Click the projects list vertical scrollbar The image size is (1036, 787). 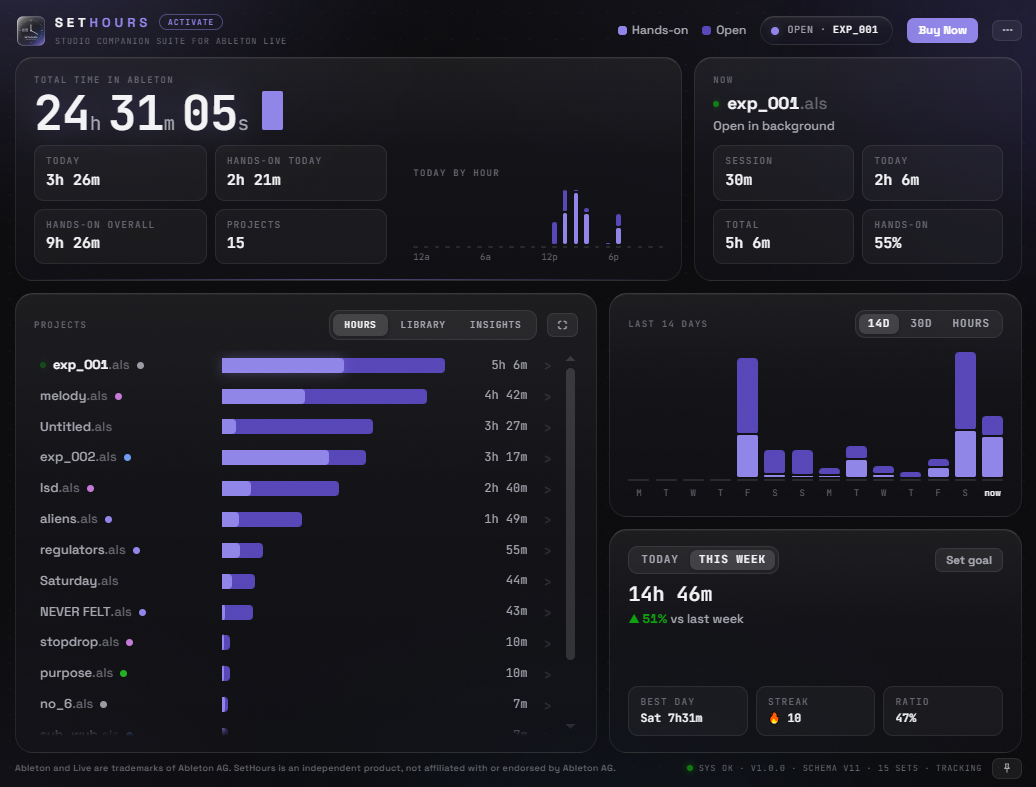coord(570,513)
